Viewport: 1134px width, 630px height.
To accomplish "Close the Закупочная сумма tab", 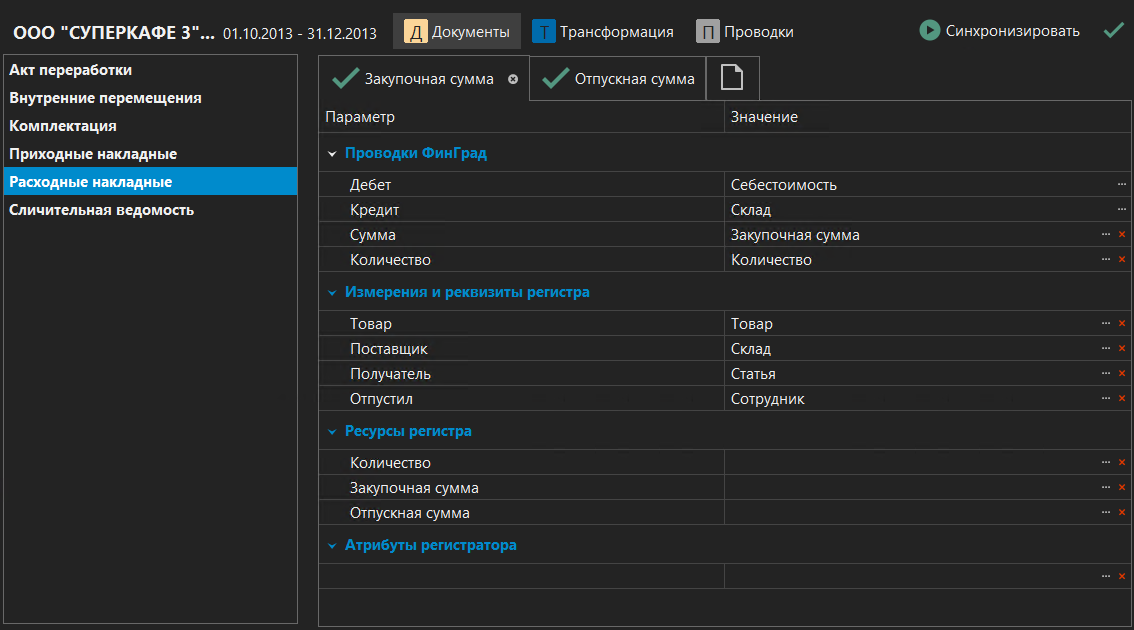I will point(513,79).
